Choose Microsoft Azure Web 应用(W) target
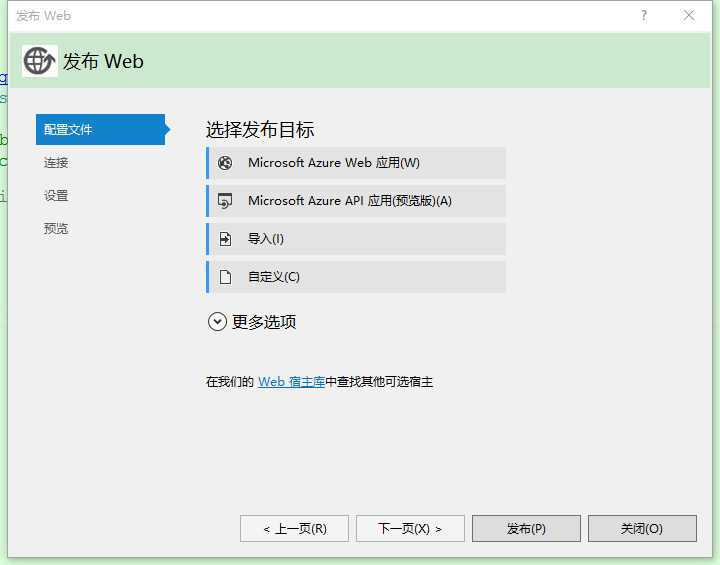Screen dimensions: 720x565 point(356,163)
